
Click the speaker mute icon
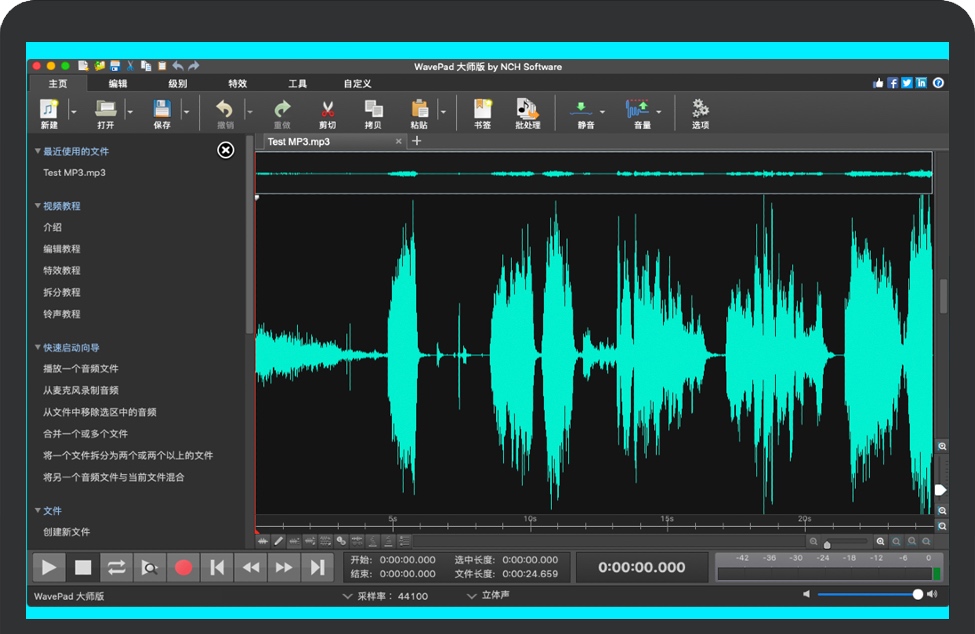pos(806,594)
